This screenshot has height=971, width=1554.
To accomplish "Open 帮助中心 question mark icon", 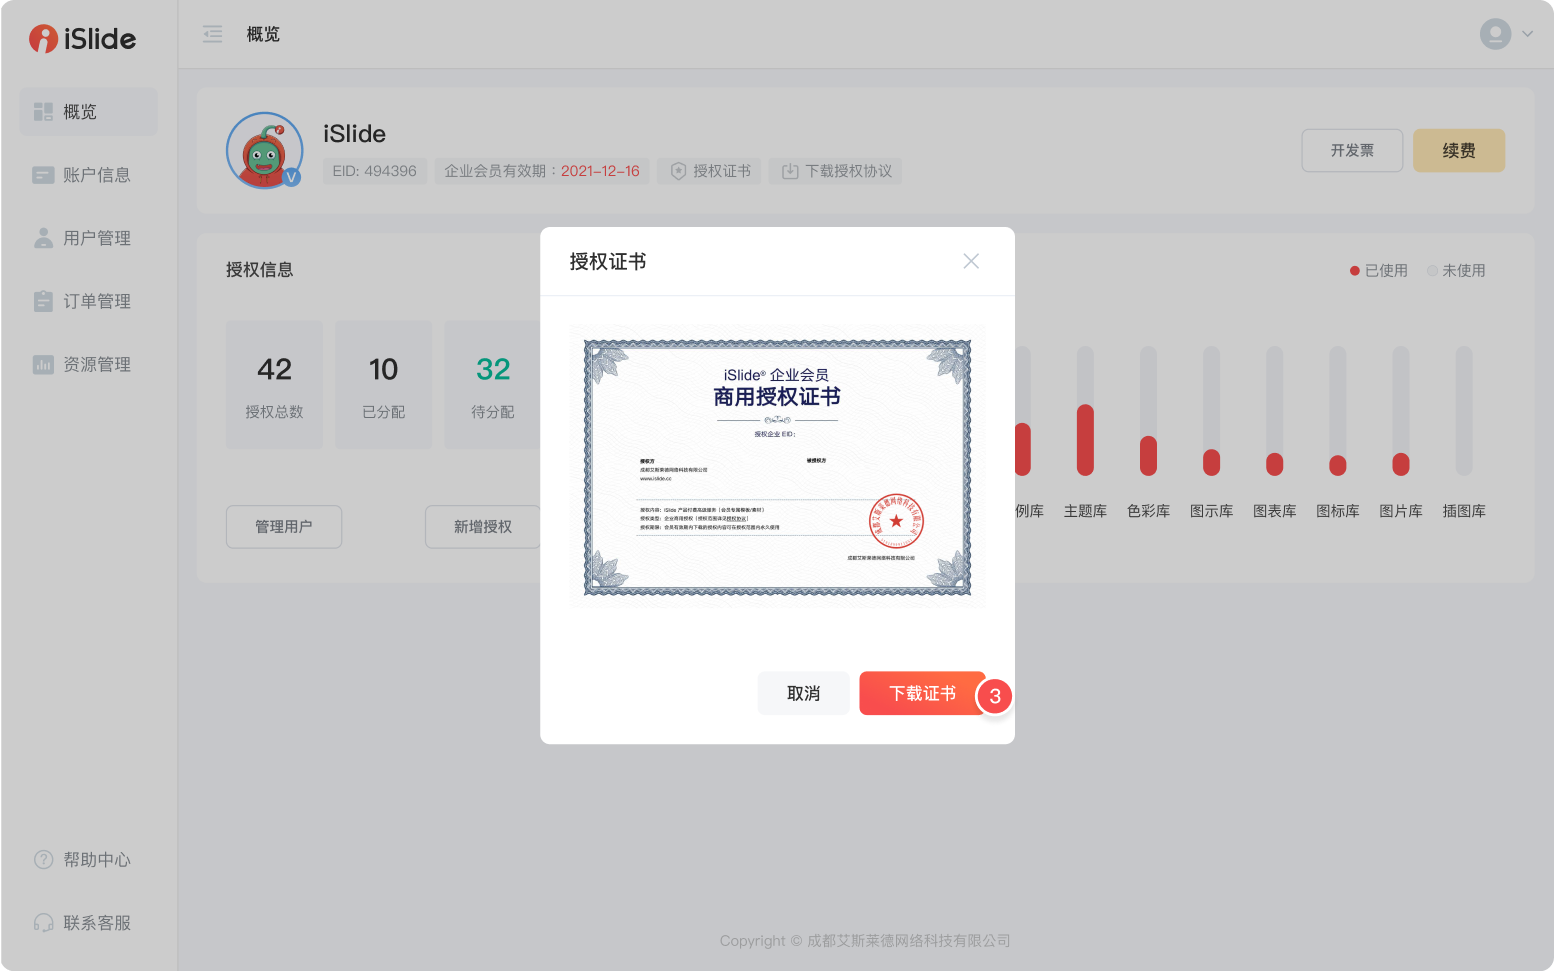I will click(x=43, y=860).
